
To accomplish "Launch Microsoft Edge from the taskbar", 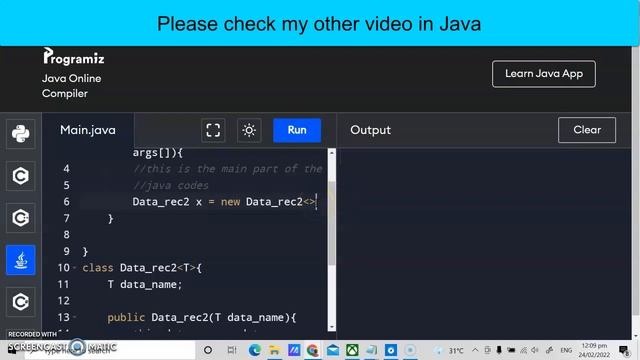I will coord(255,350).
